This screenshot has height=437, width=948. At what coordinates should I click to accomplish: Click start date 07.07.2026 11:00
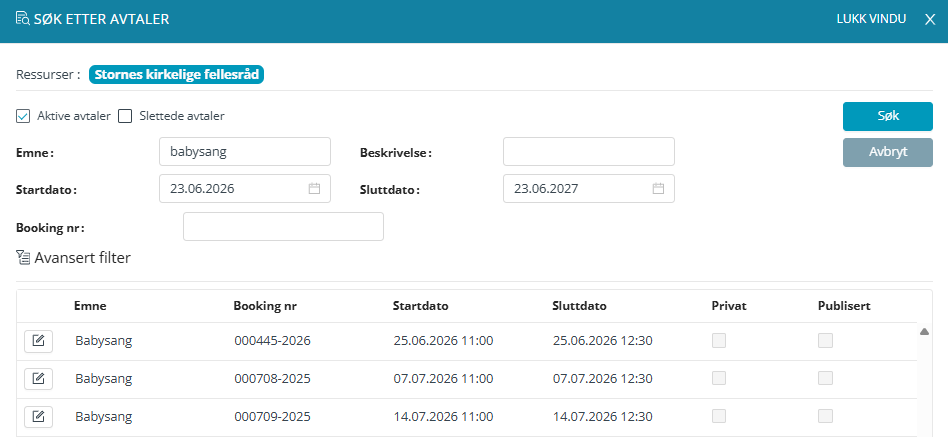[444, 379]
